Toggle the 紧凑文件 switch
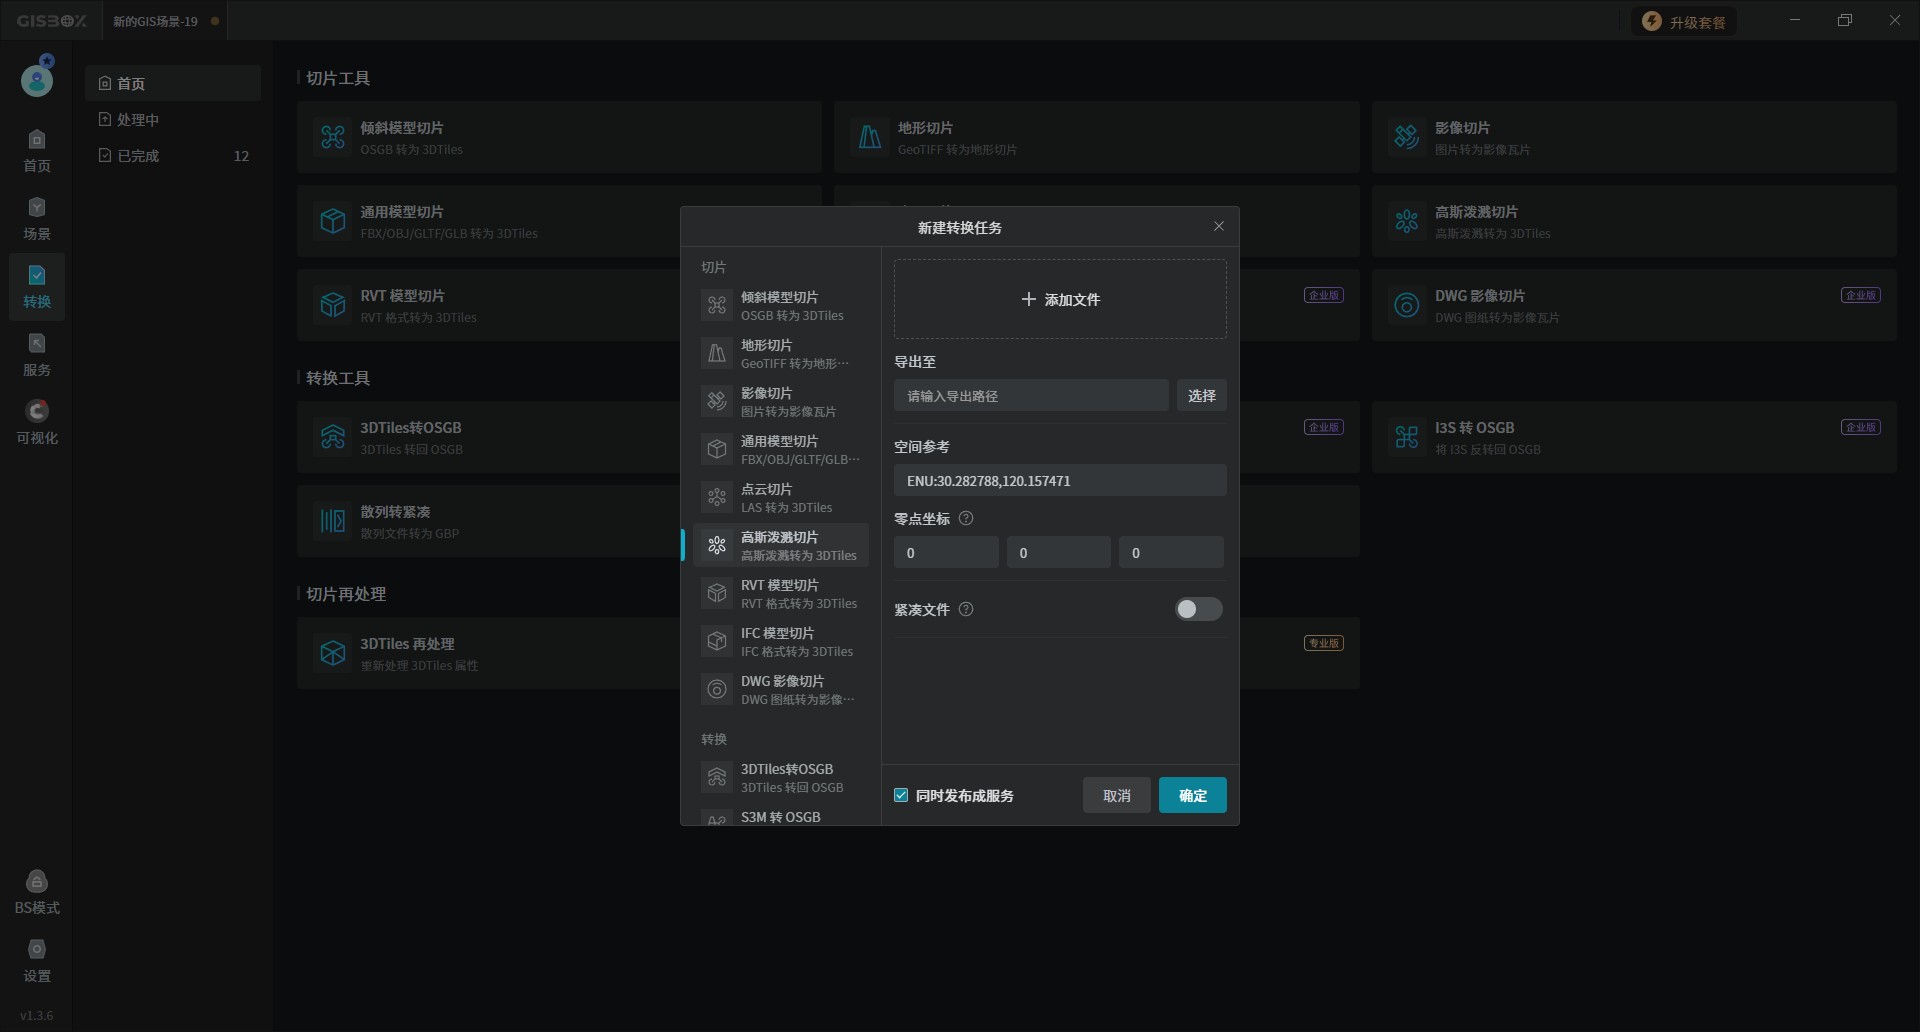Viewport: 1920px width, 1032px height. click(x=1198, y=609)
